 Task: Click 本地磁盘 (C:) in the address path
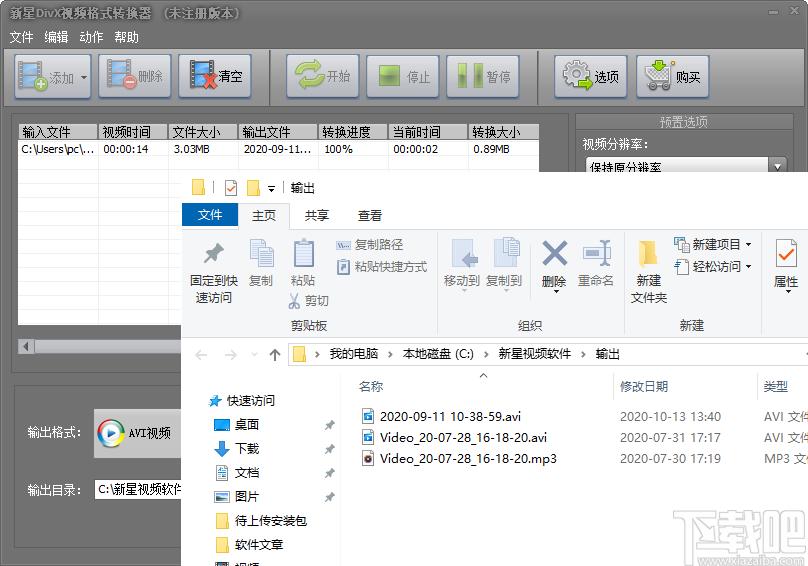tap(438, 354)
